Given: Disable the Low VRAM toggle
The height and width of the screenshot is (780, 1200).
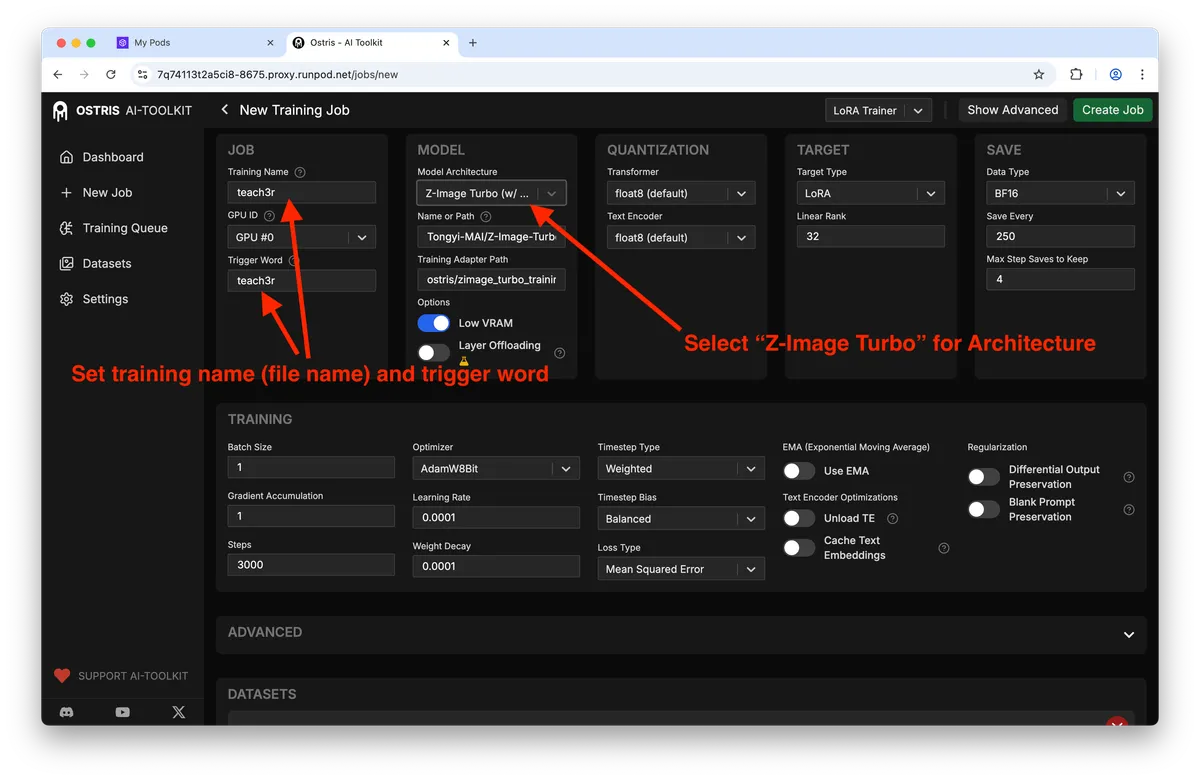Looking at the screenshot, I should pyautogui.click(x=433, y=322).
